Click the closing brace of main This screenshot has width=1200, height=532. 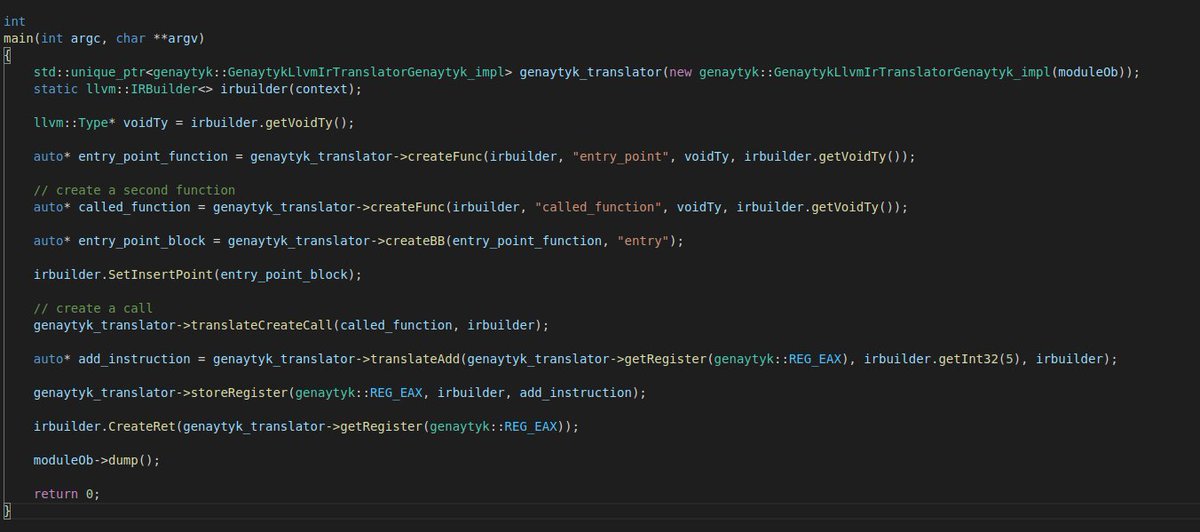point(7,512)
